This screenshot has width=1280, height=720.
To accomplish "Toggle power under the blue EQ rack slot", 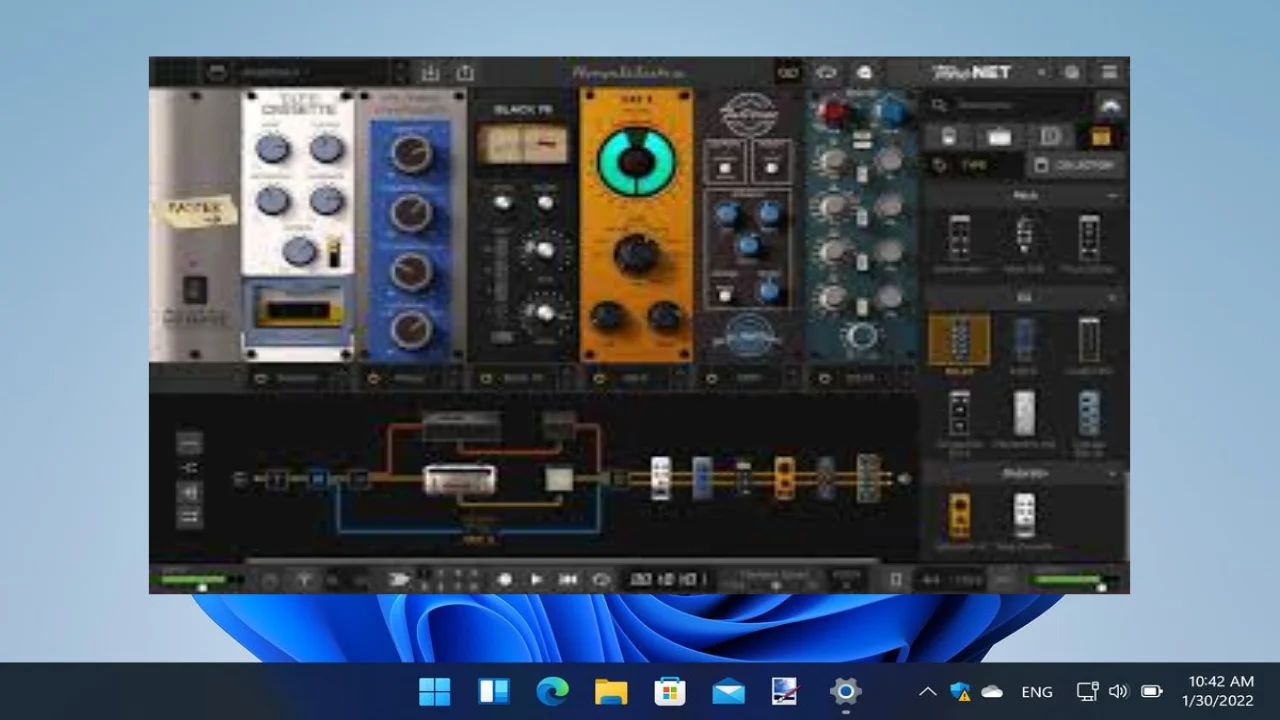I will (374, 379).
